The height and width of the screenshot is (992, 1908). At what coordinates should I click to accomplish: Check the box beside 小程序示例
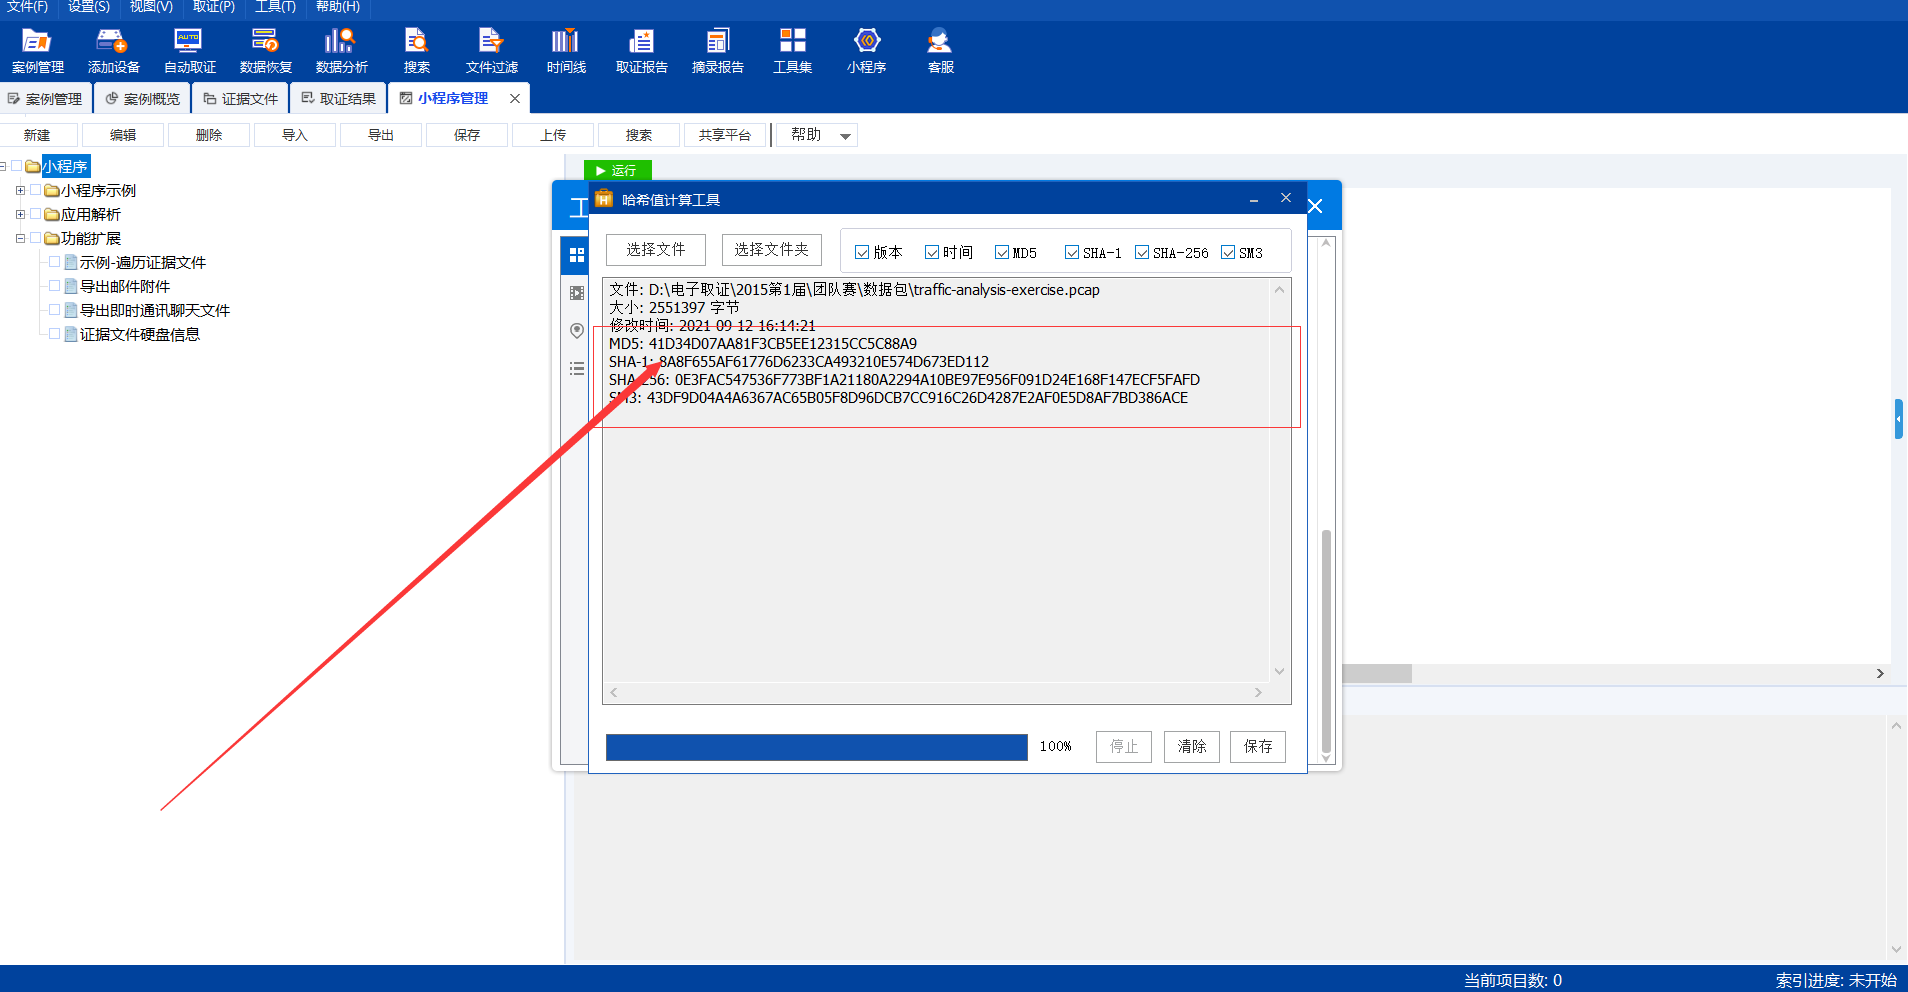(36, 189)
